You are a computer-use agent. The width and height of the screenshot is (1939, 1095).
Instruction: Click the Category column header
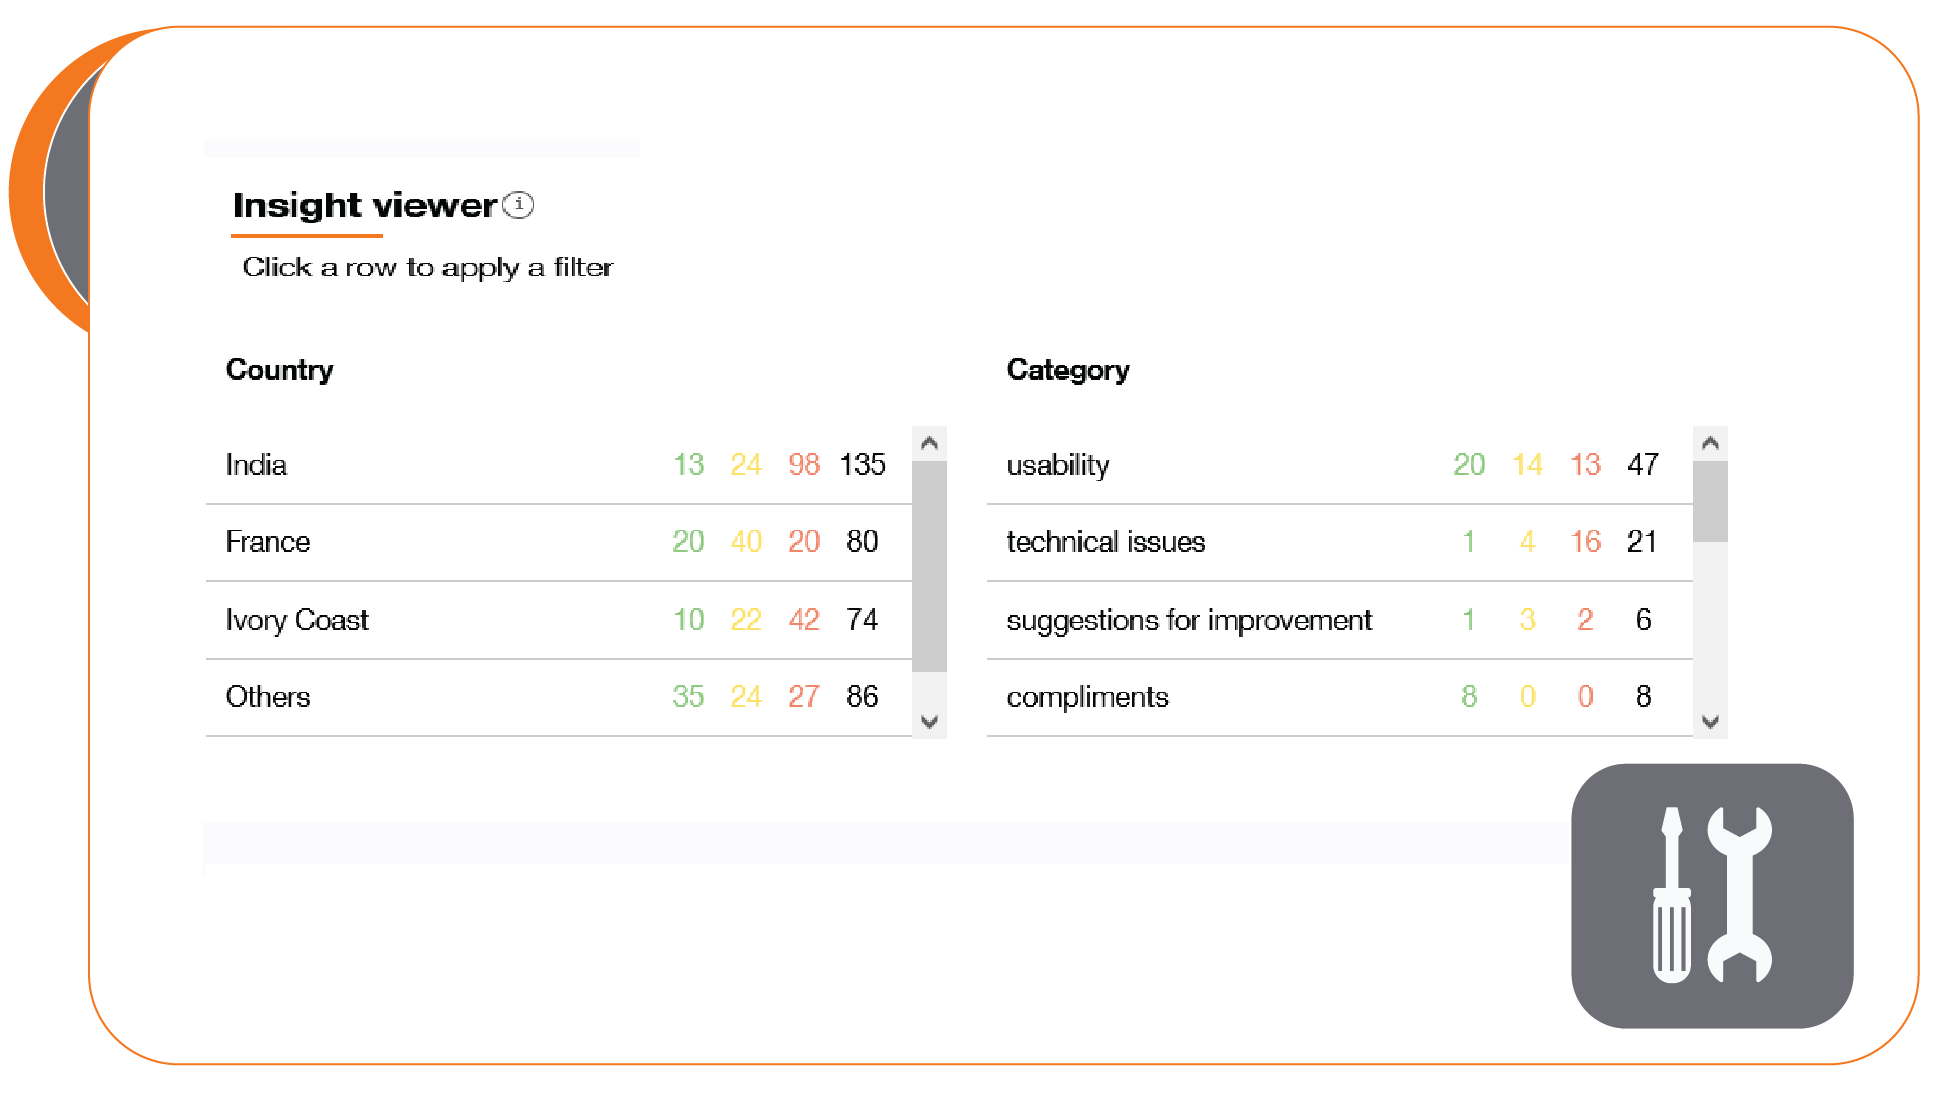click(x=1067, y=370)
